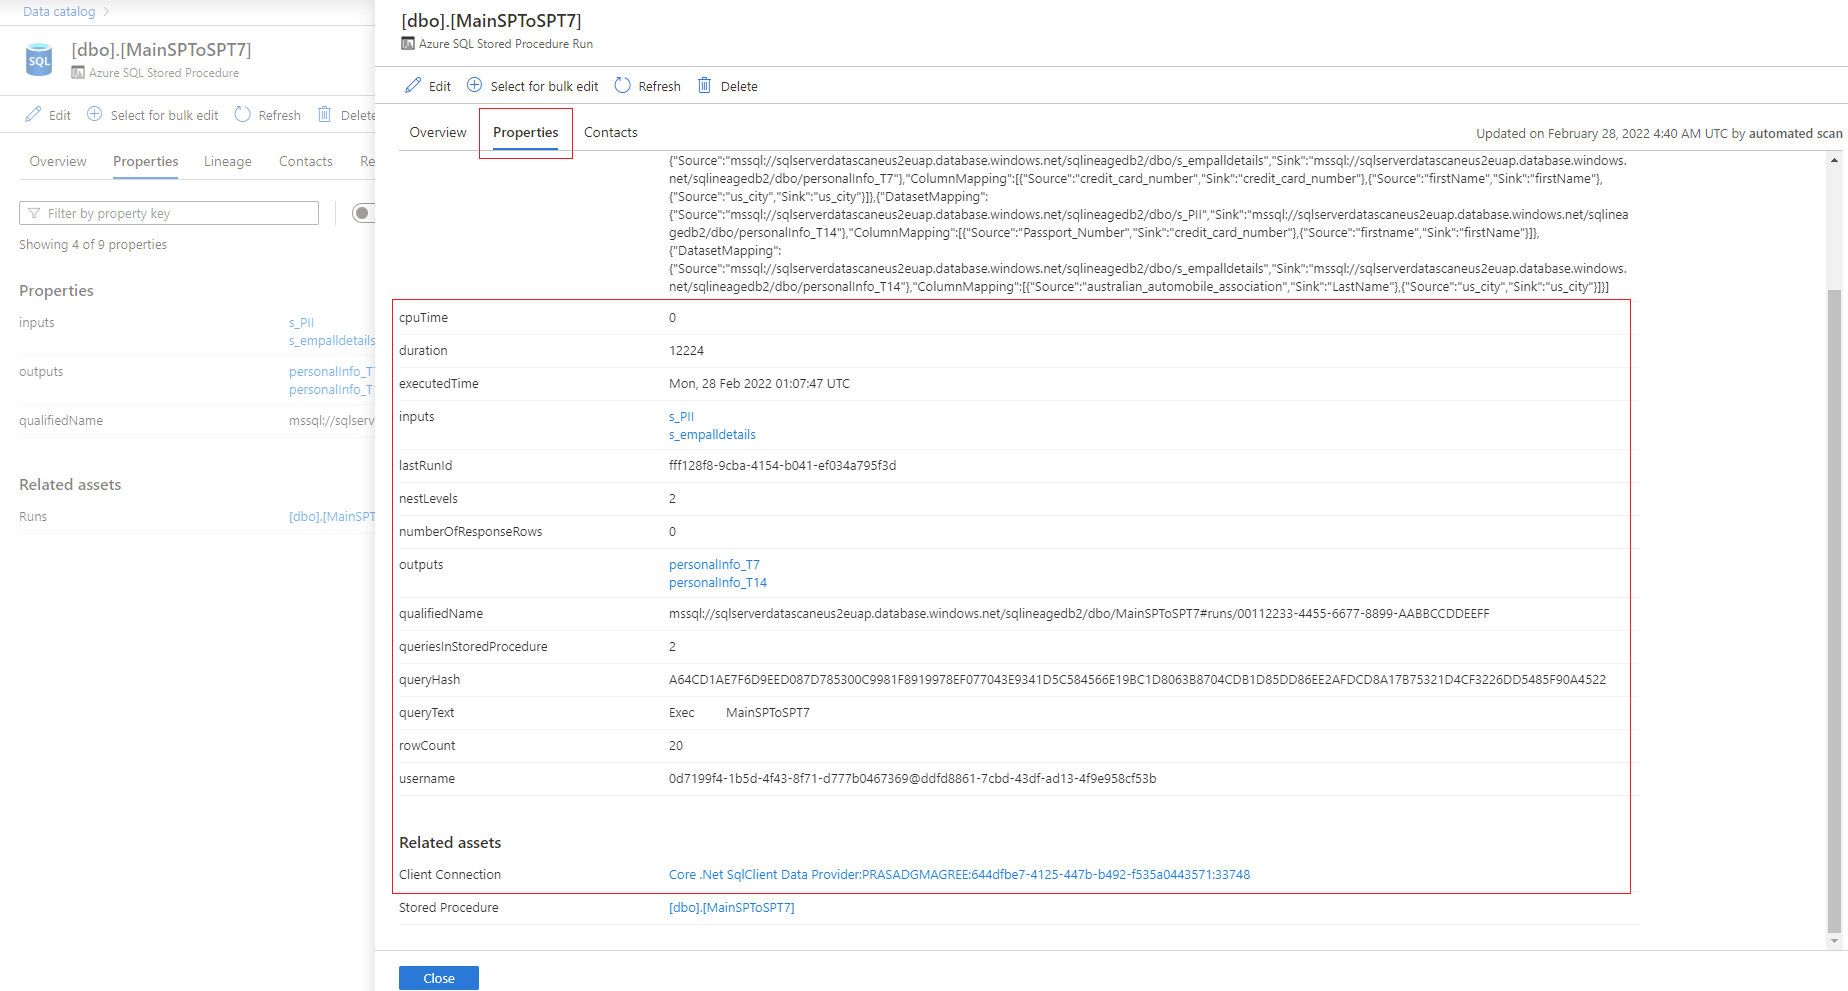This screenshot has width=1848, height=991.
Task: Click the Delete trash icon in the dialog toolbar
Action: coord(704,86)
